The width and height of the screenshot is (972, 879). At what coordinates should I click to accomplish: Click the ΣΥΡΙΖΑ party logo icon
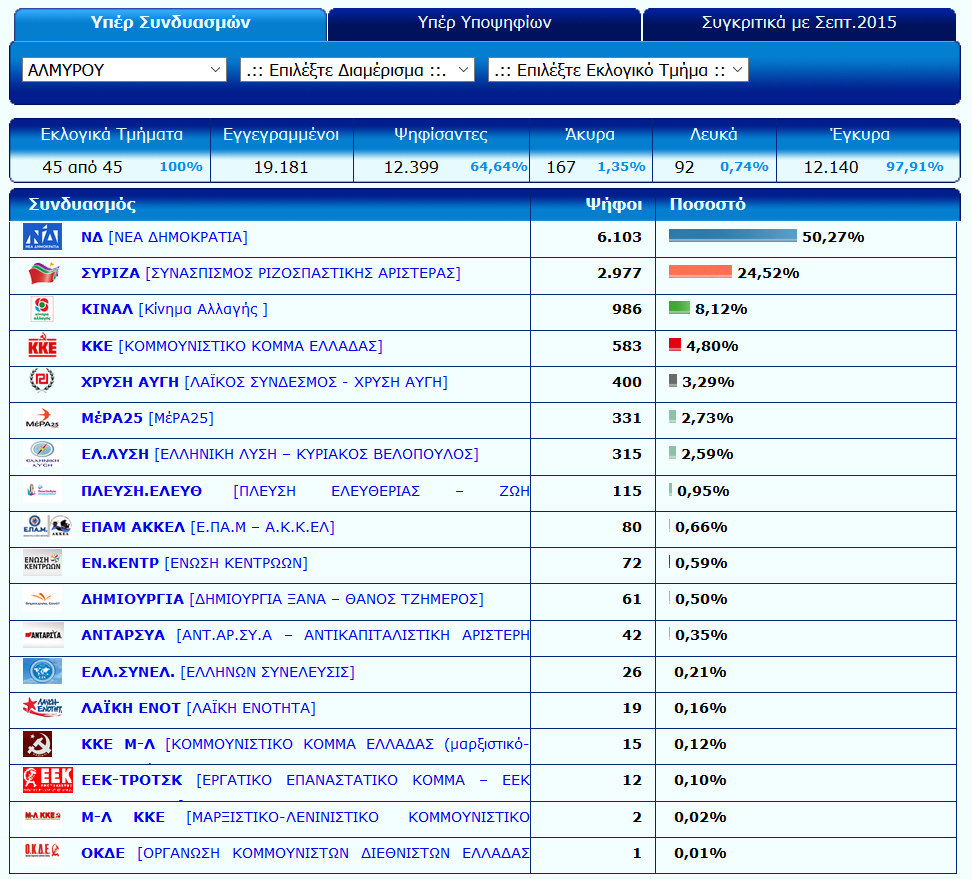[42, 273]
